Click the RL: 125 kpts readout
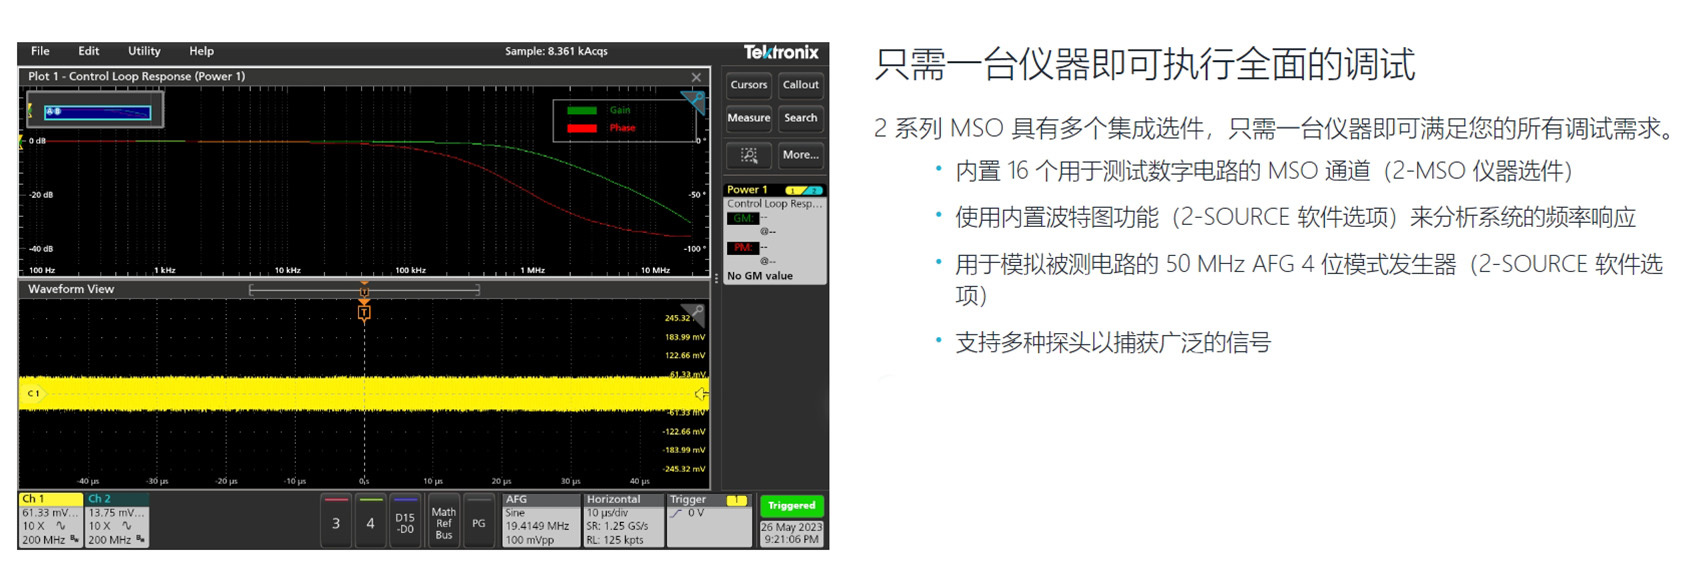 click(615, 540)
